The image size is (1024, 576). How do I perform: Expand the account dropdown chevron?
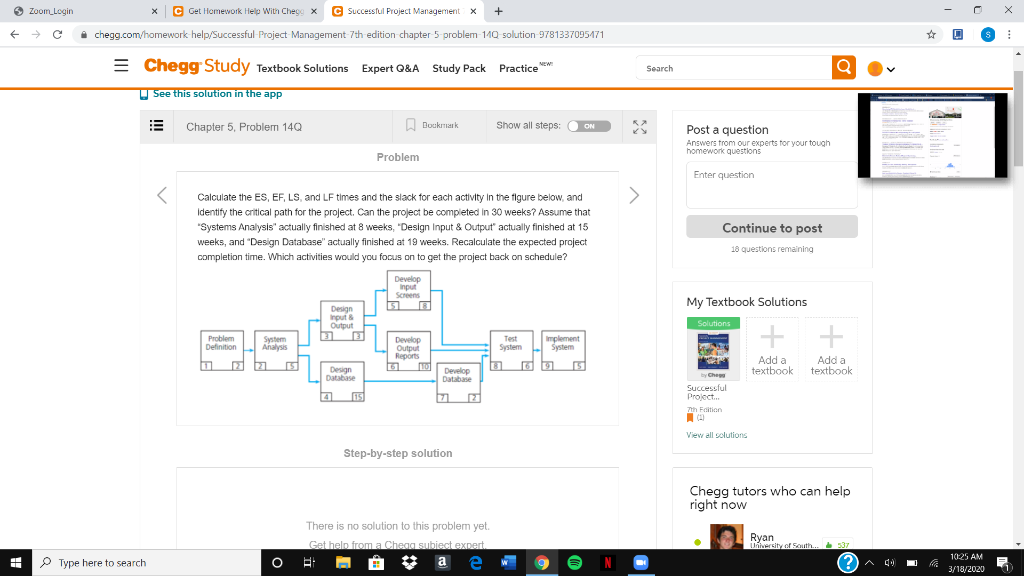[x=891, y=69]
